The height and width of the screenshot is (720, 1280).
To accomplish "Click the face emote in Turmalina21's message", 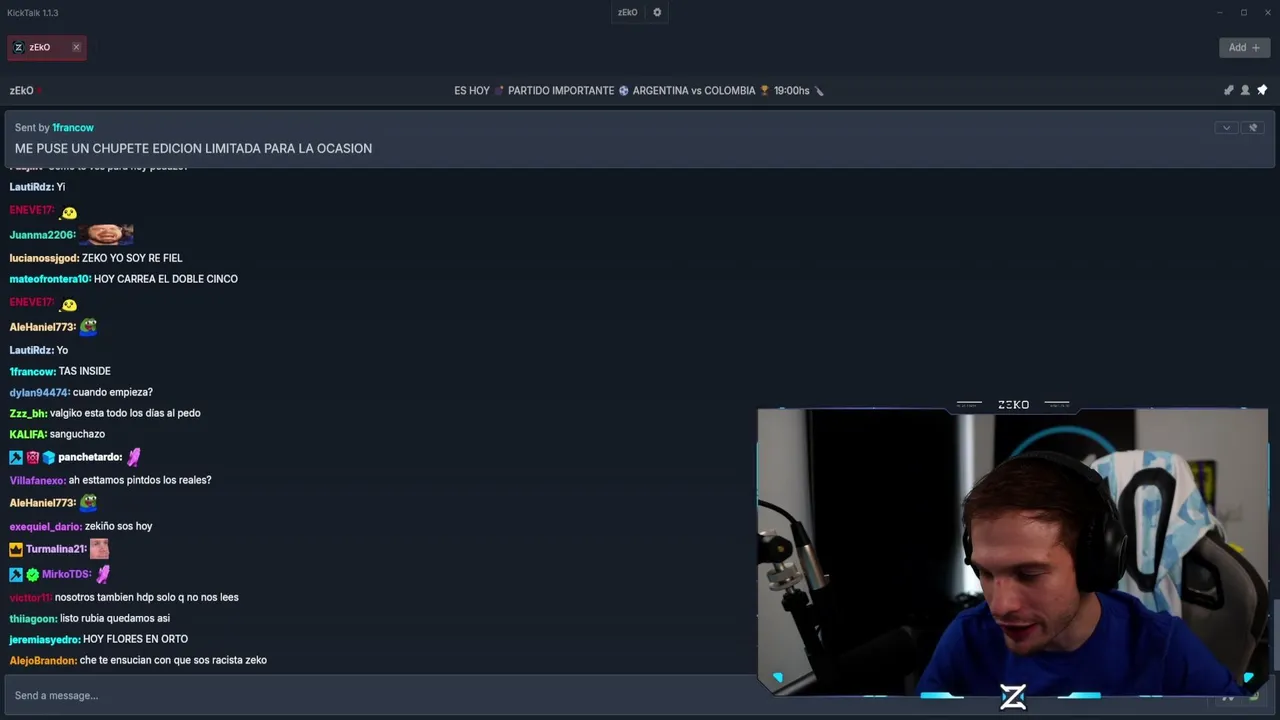I will 99,548.
